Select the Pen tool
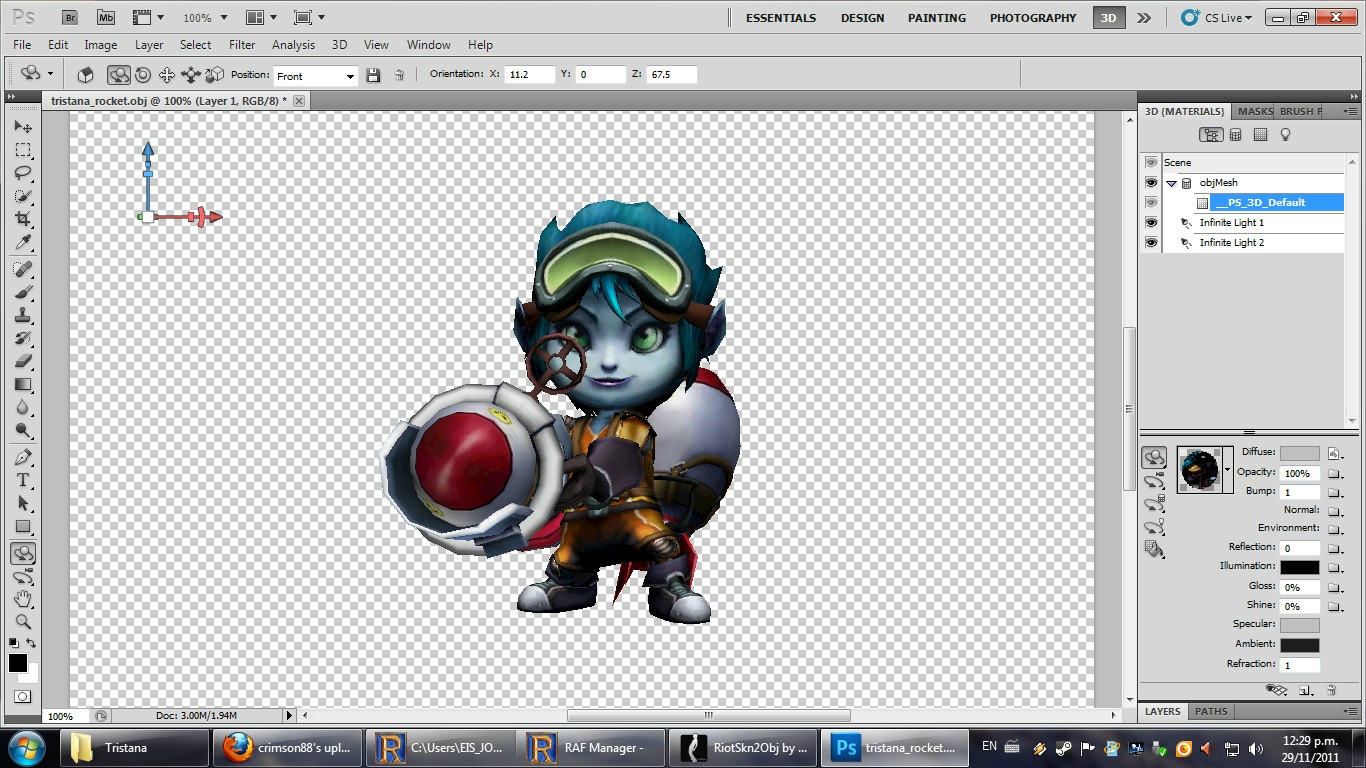This screenshot has height=768, width=1366. (x=23, y=458)
